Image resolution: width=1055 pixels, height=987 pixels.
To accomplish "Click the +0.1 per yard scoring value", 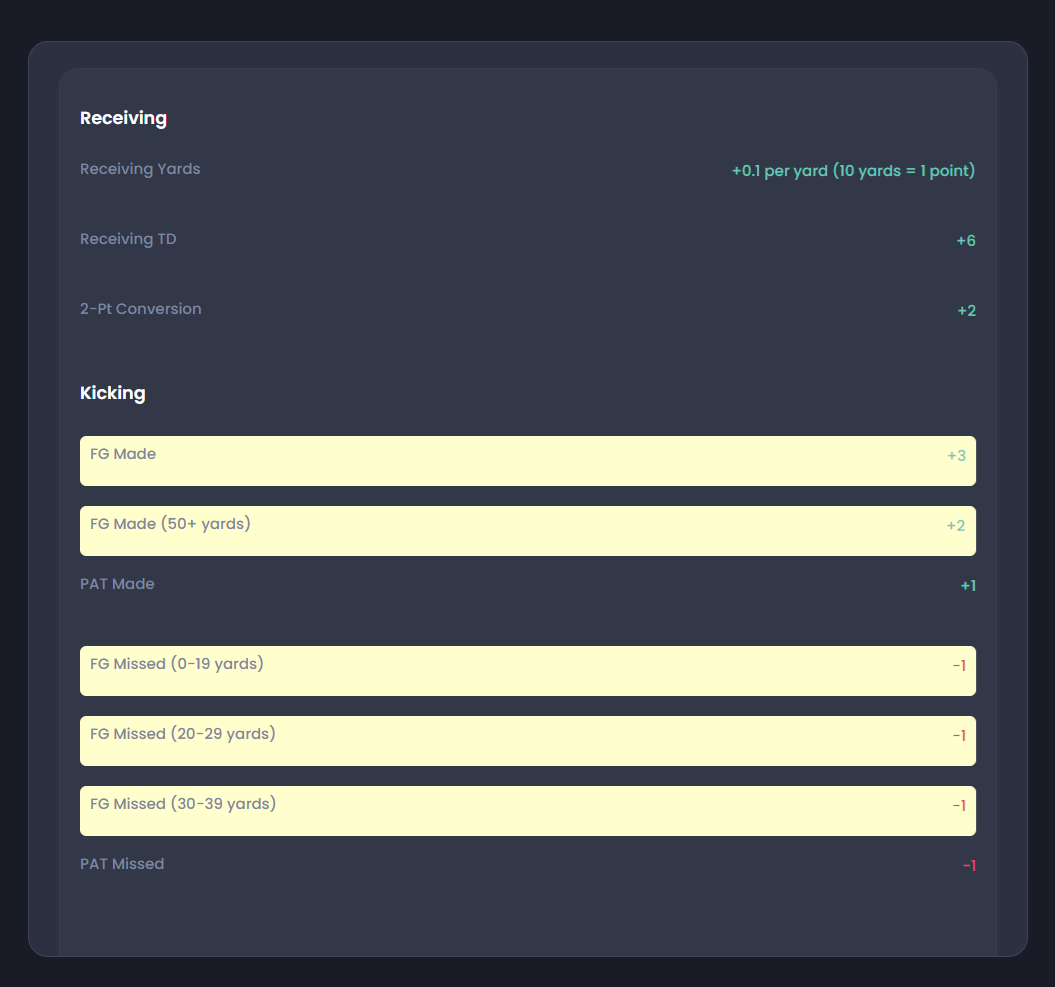I will coord(852,171).
